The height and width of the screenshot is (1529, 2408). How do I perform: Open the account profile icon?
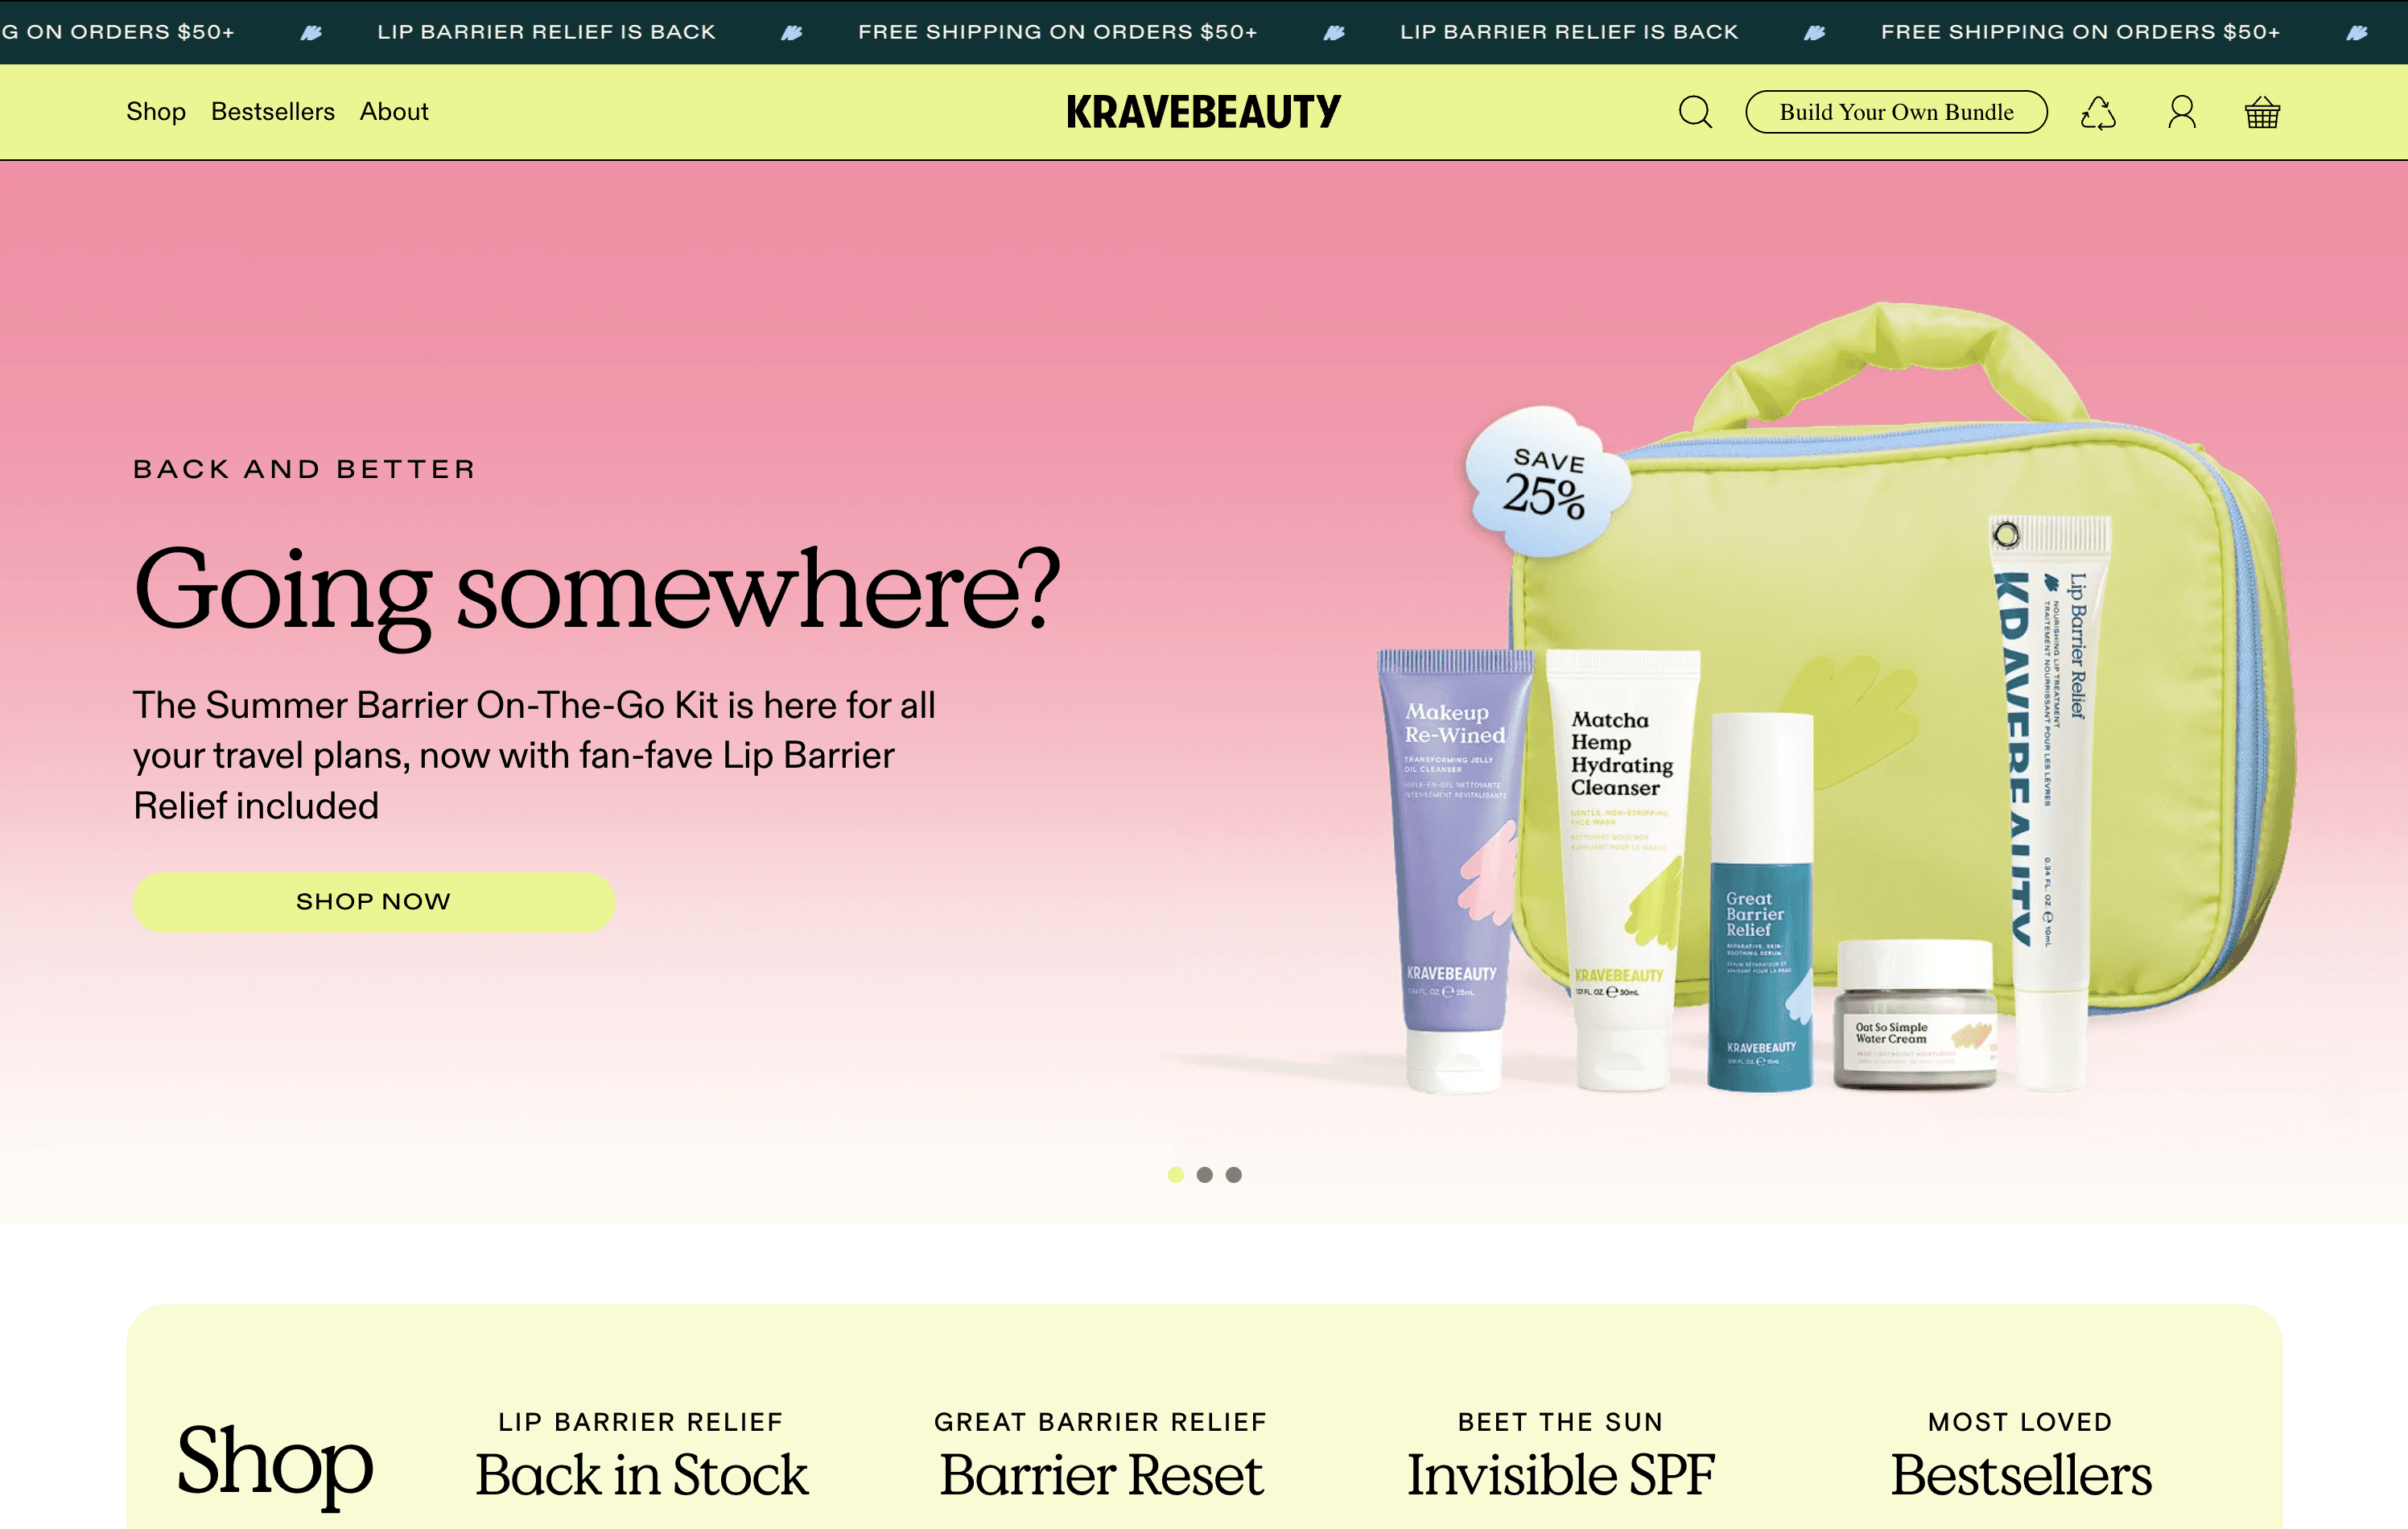2182,112
